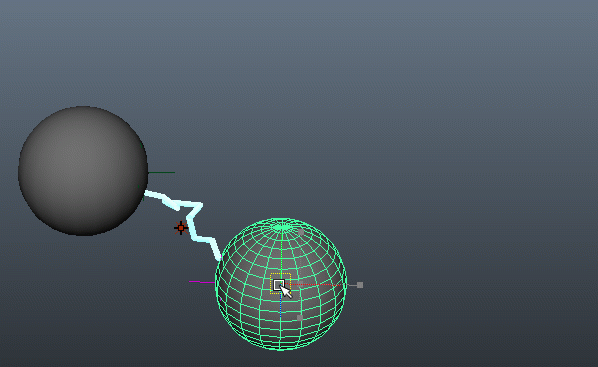Click upper gray square handle on wireframe sphere
This screenshot has width=598, height=367.
(x=301, y=232)
